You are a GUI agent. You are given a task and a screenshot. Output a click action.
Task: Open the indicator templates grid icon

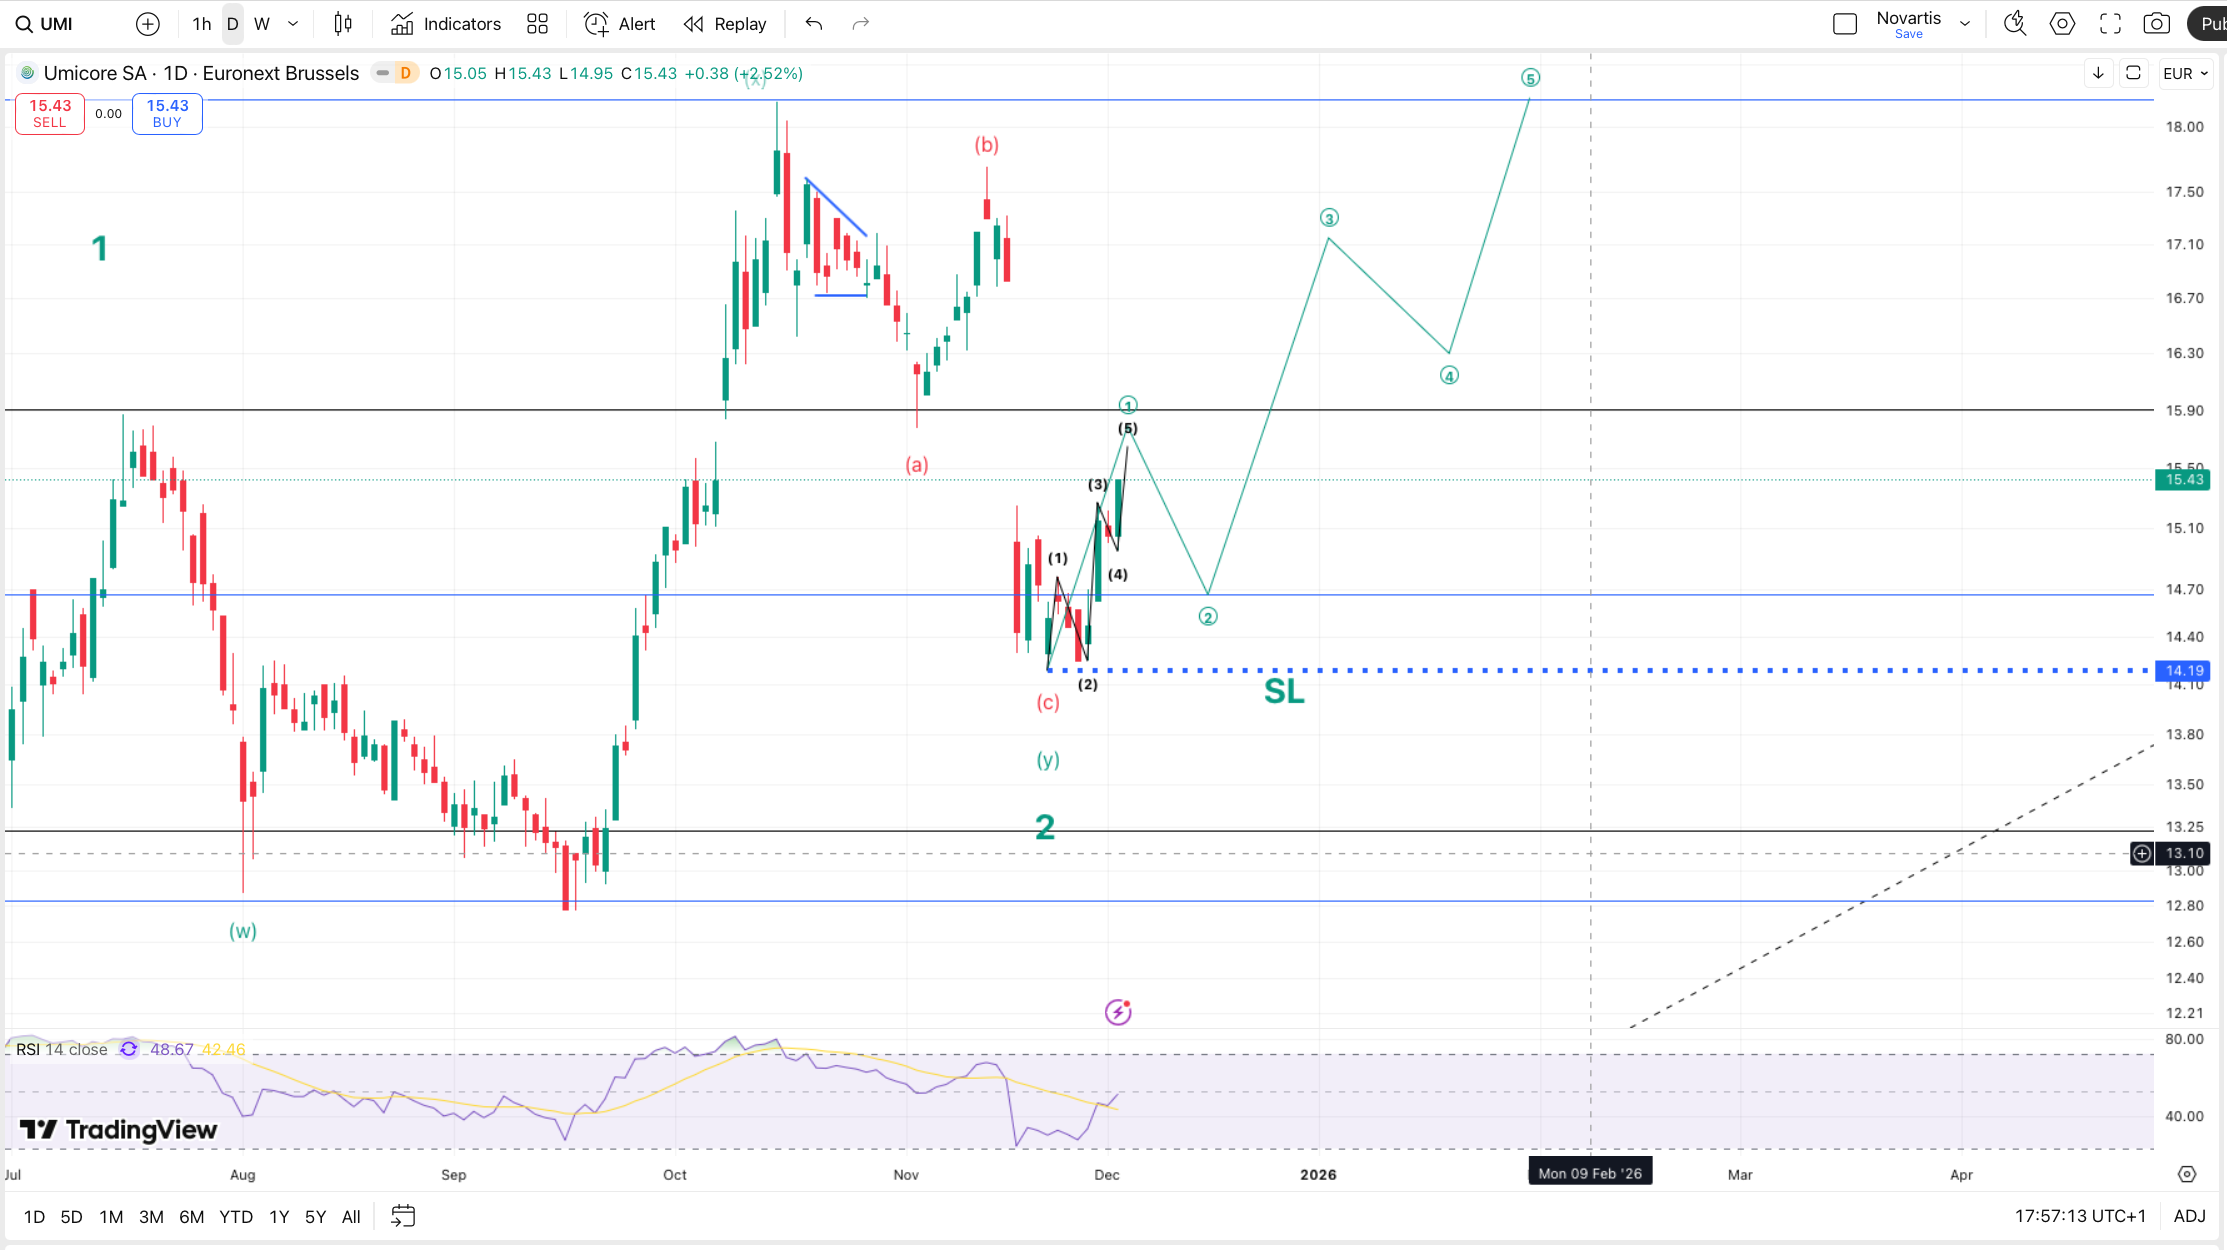[x=538, y=24]
